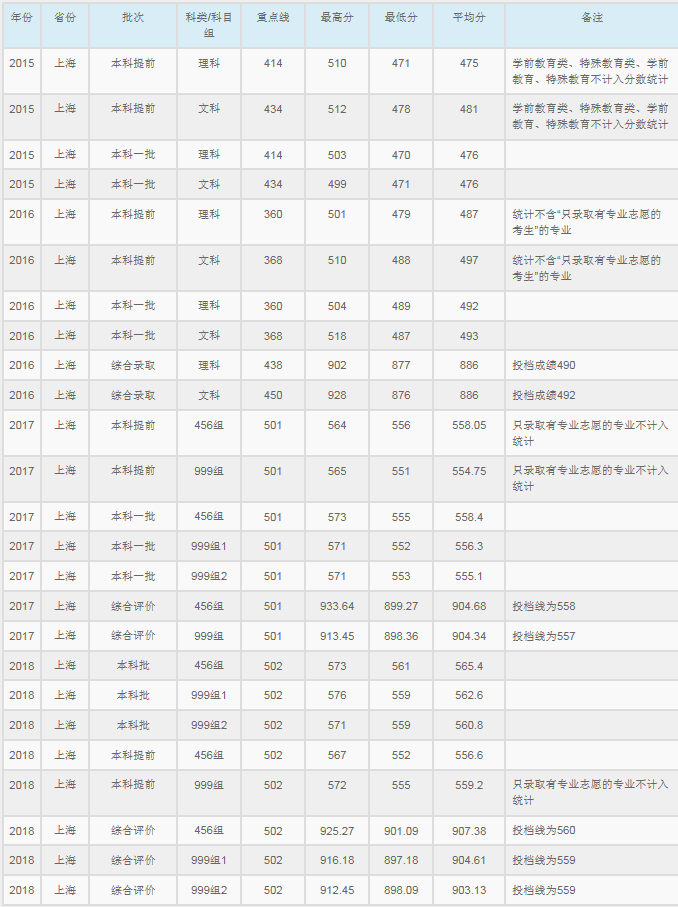678x907 pixels.
Task: Click highest score 928 in 2016 综合录取 文科
Action: tap(337, 396)
